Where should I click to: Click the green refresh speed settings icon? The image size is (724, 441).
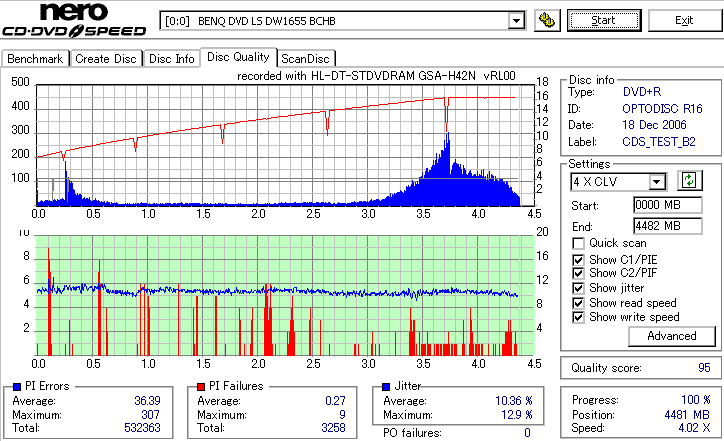pyautogui.click(x=689, y=180)
